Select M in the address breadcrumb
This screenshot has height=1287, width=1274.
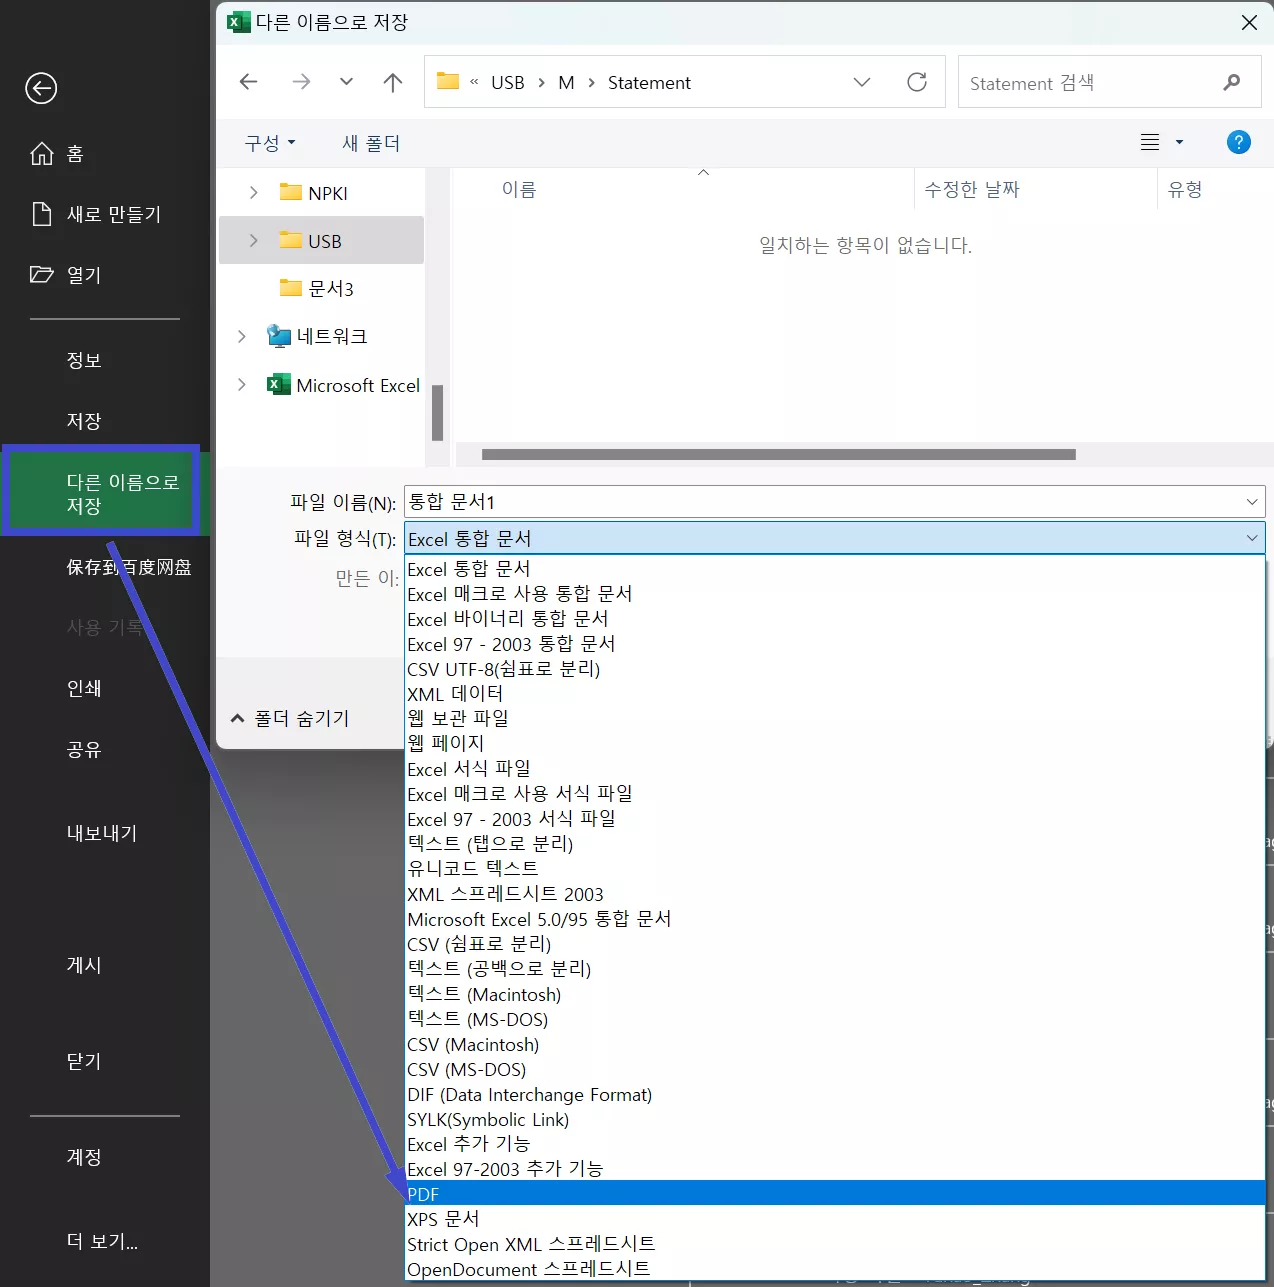point(566,82)
